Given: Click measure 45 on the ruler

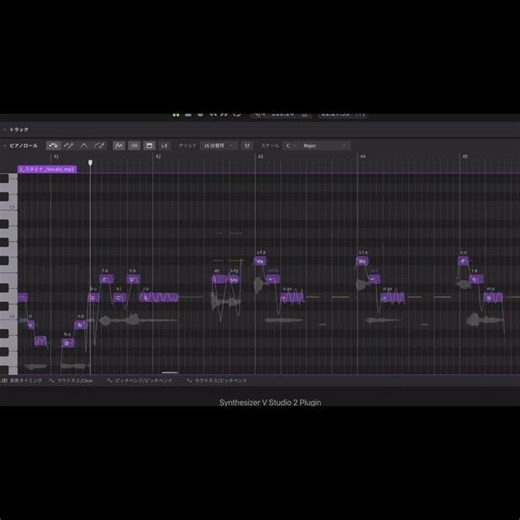Looking at the screenshot, I should point(465,156).
